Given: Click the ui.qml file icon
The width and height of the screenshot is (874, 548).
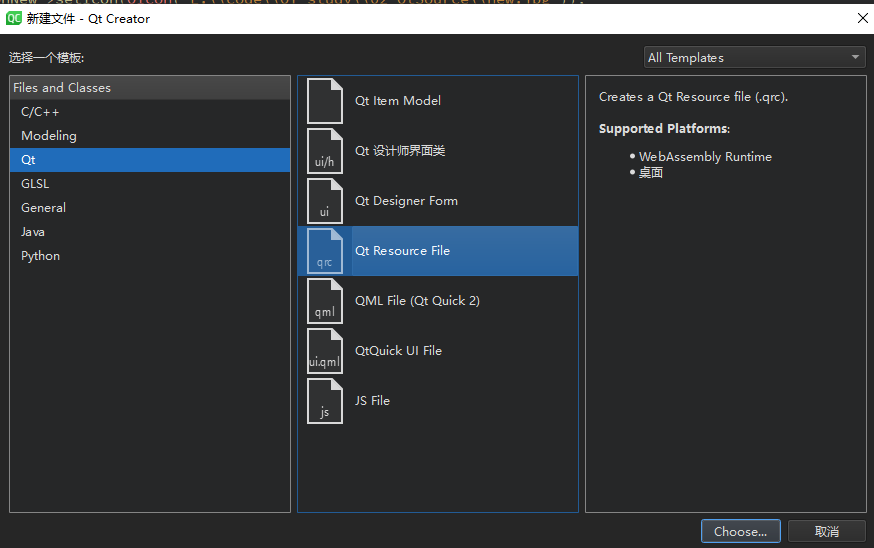Looking at the screenshot, I should [324, 351].
